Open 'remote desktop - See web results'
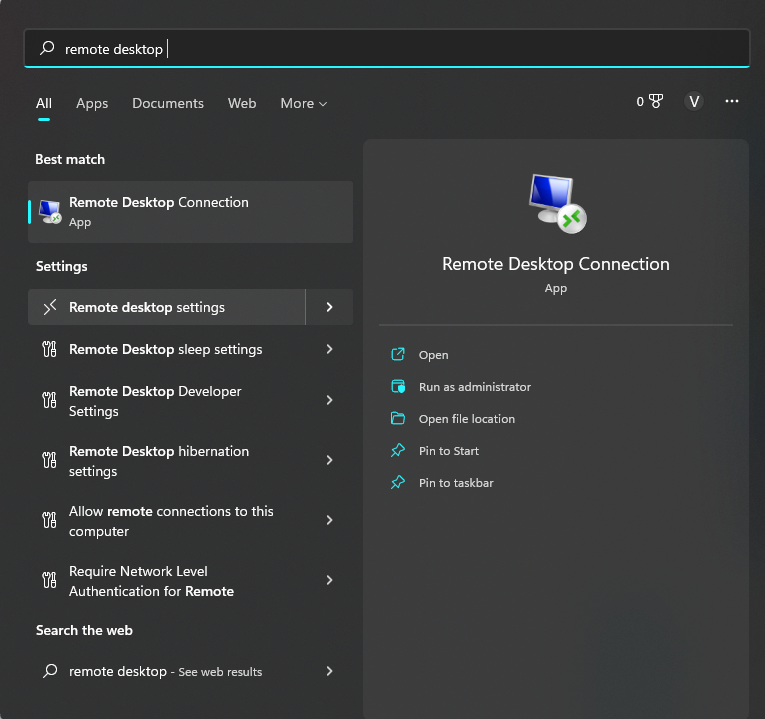 click(x=165, y=672)
